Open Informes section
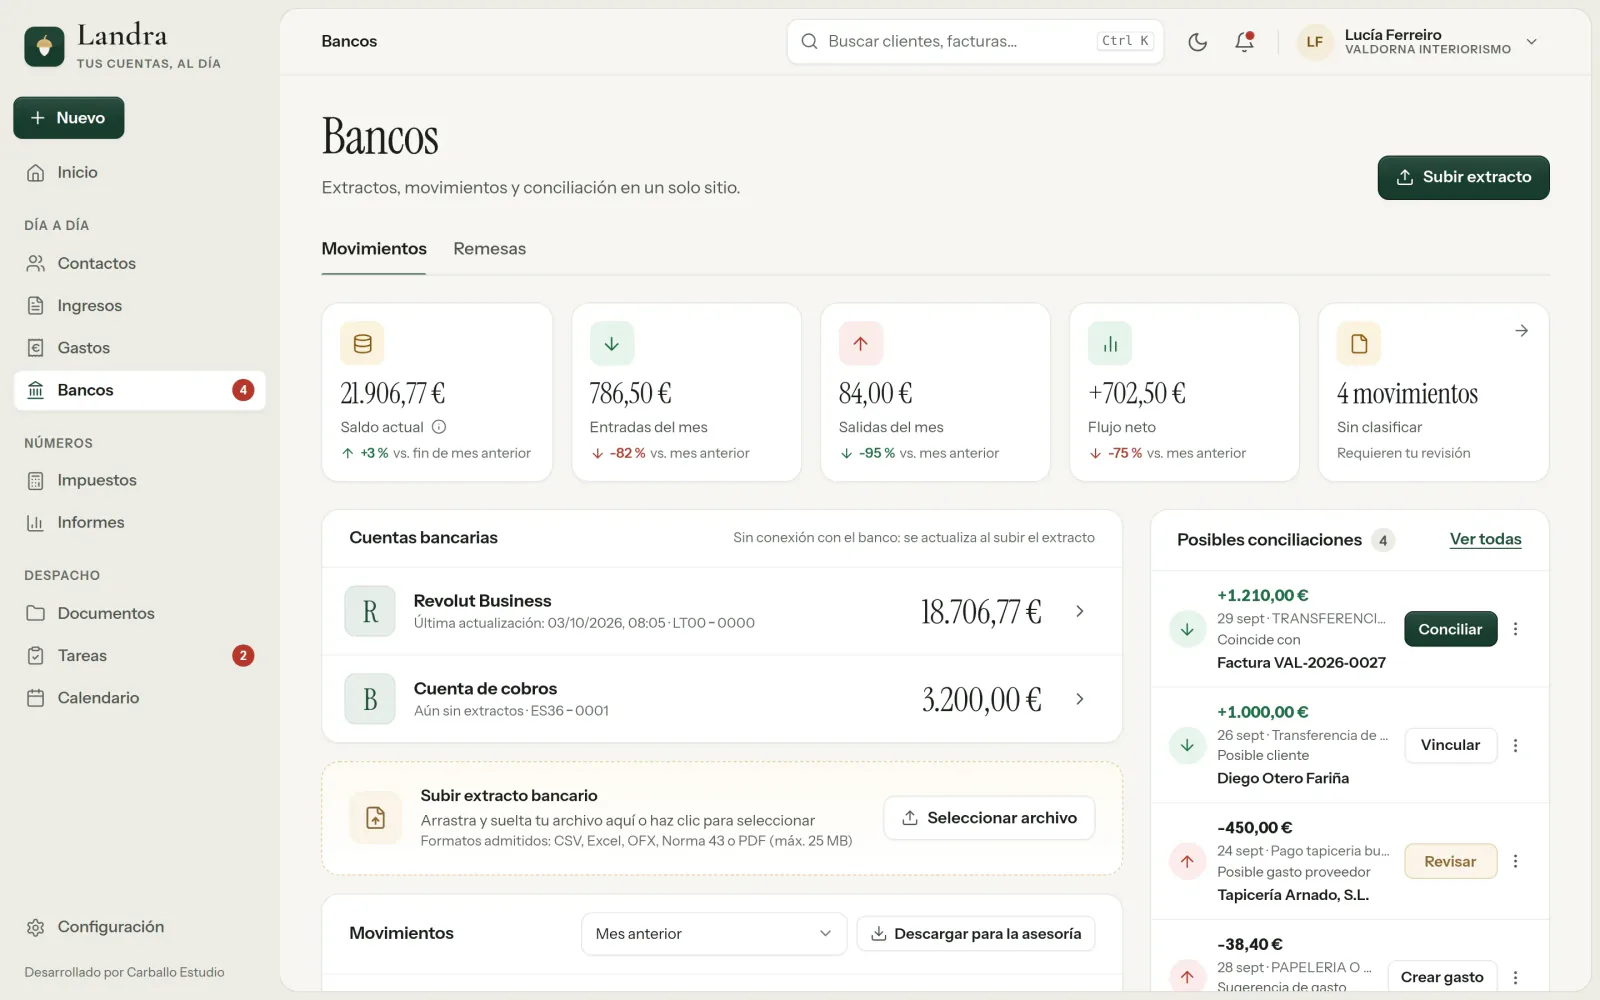This screenshot has height=1000, width=1600. pos(139,522)
